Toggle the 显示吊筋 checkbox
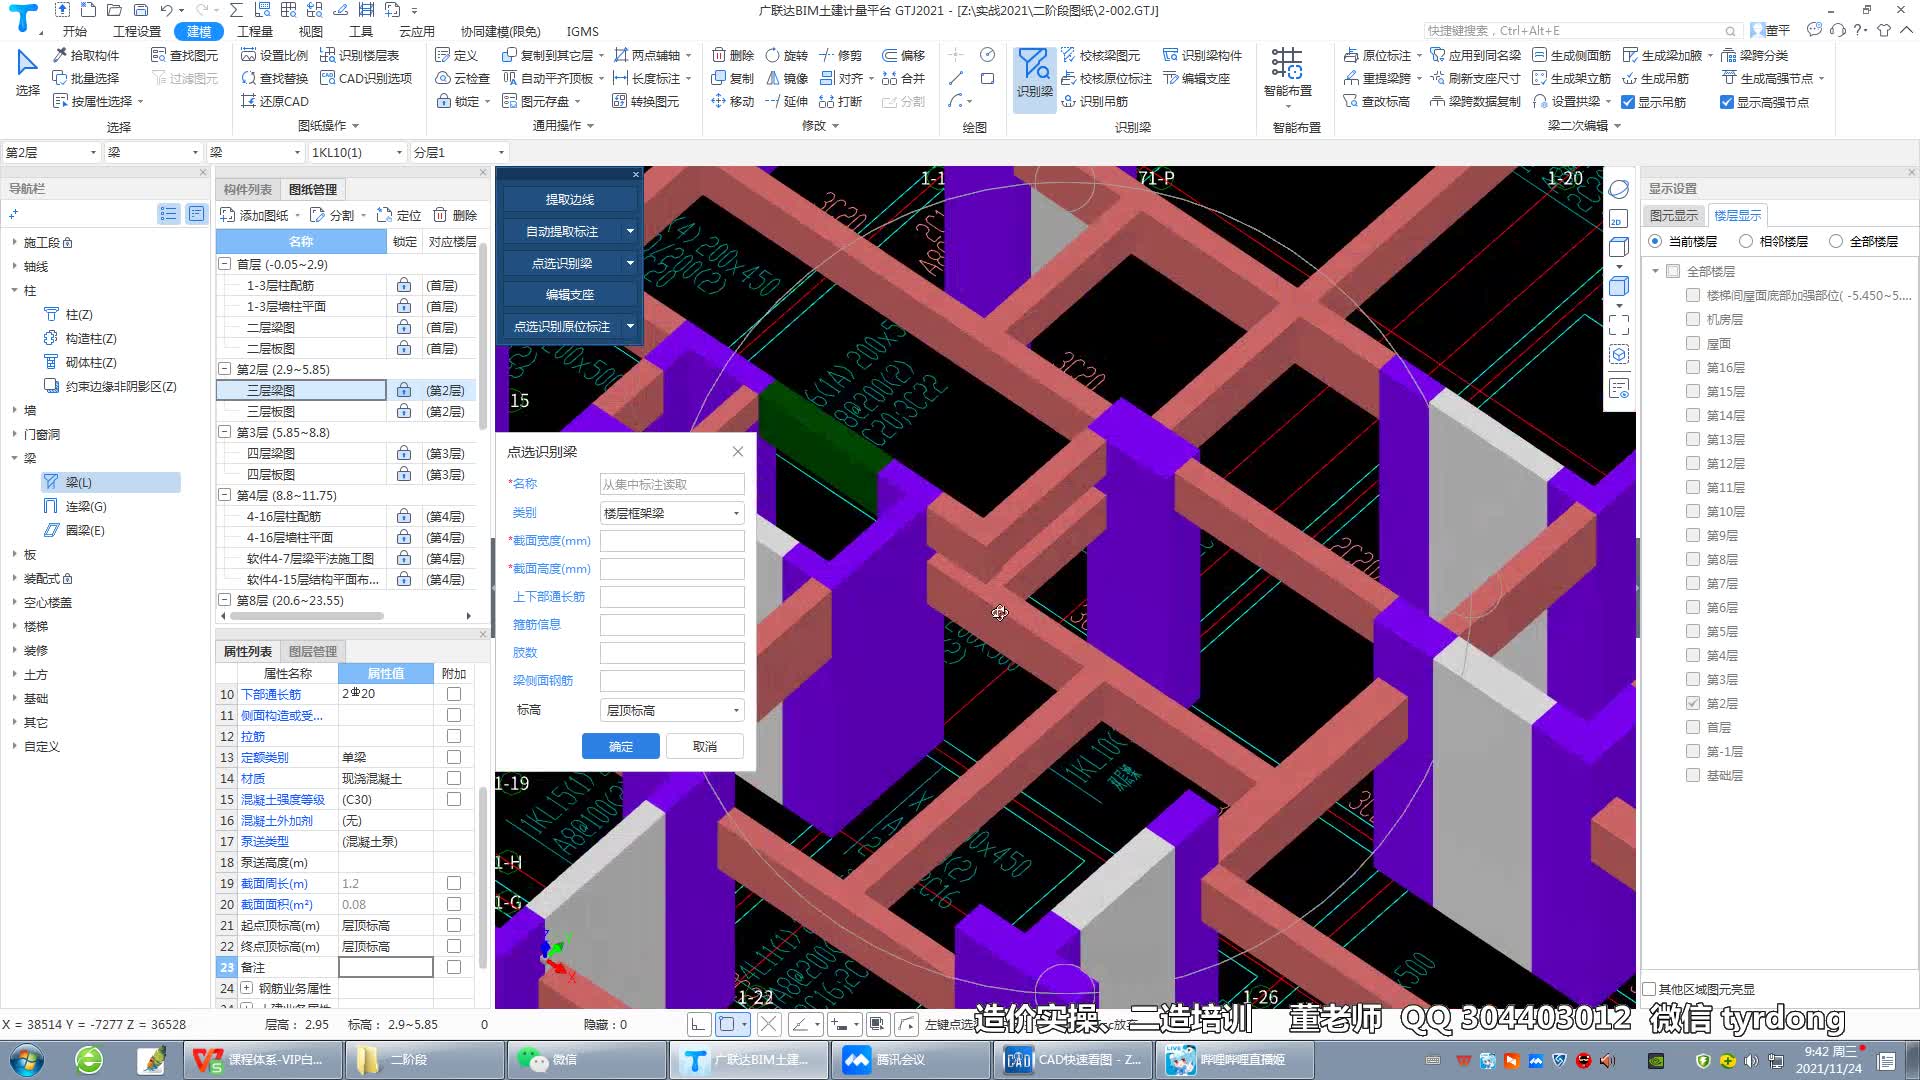This screenshot has height=1080, width=1920. click(x=1628, y=102)
